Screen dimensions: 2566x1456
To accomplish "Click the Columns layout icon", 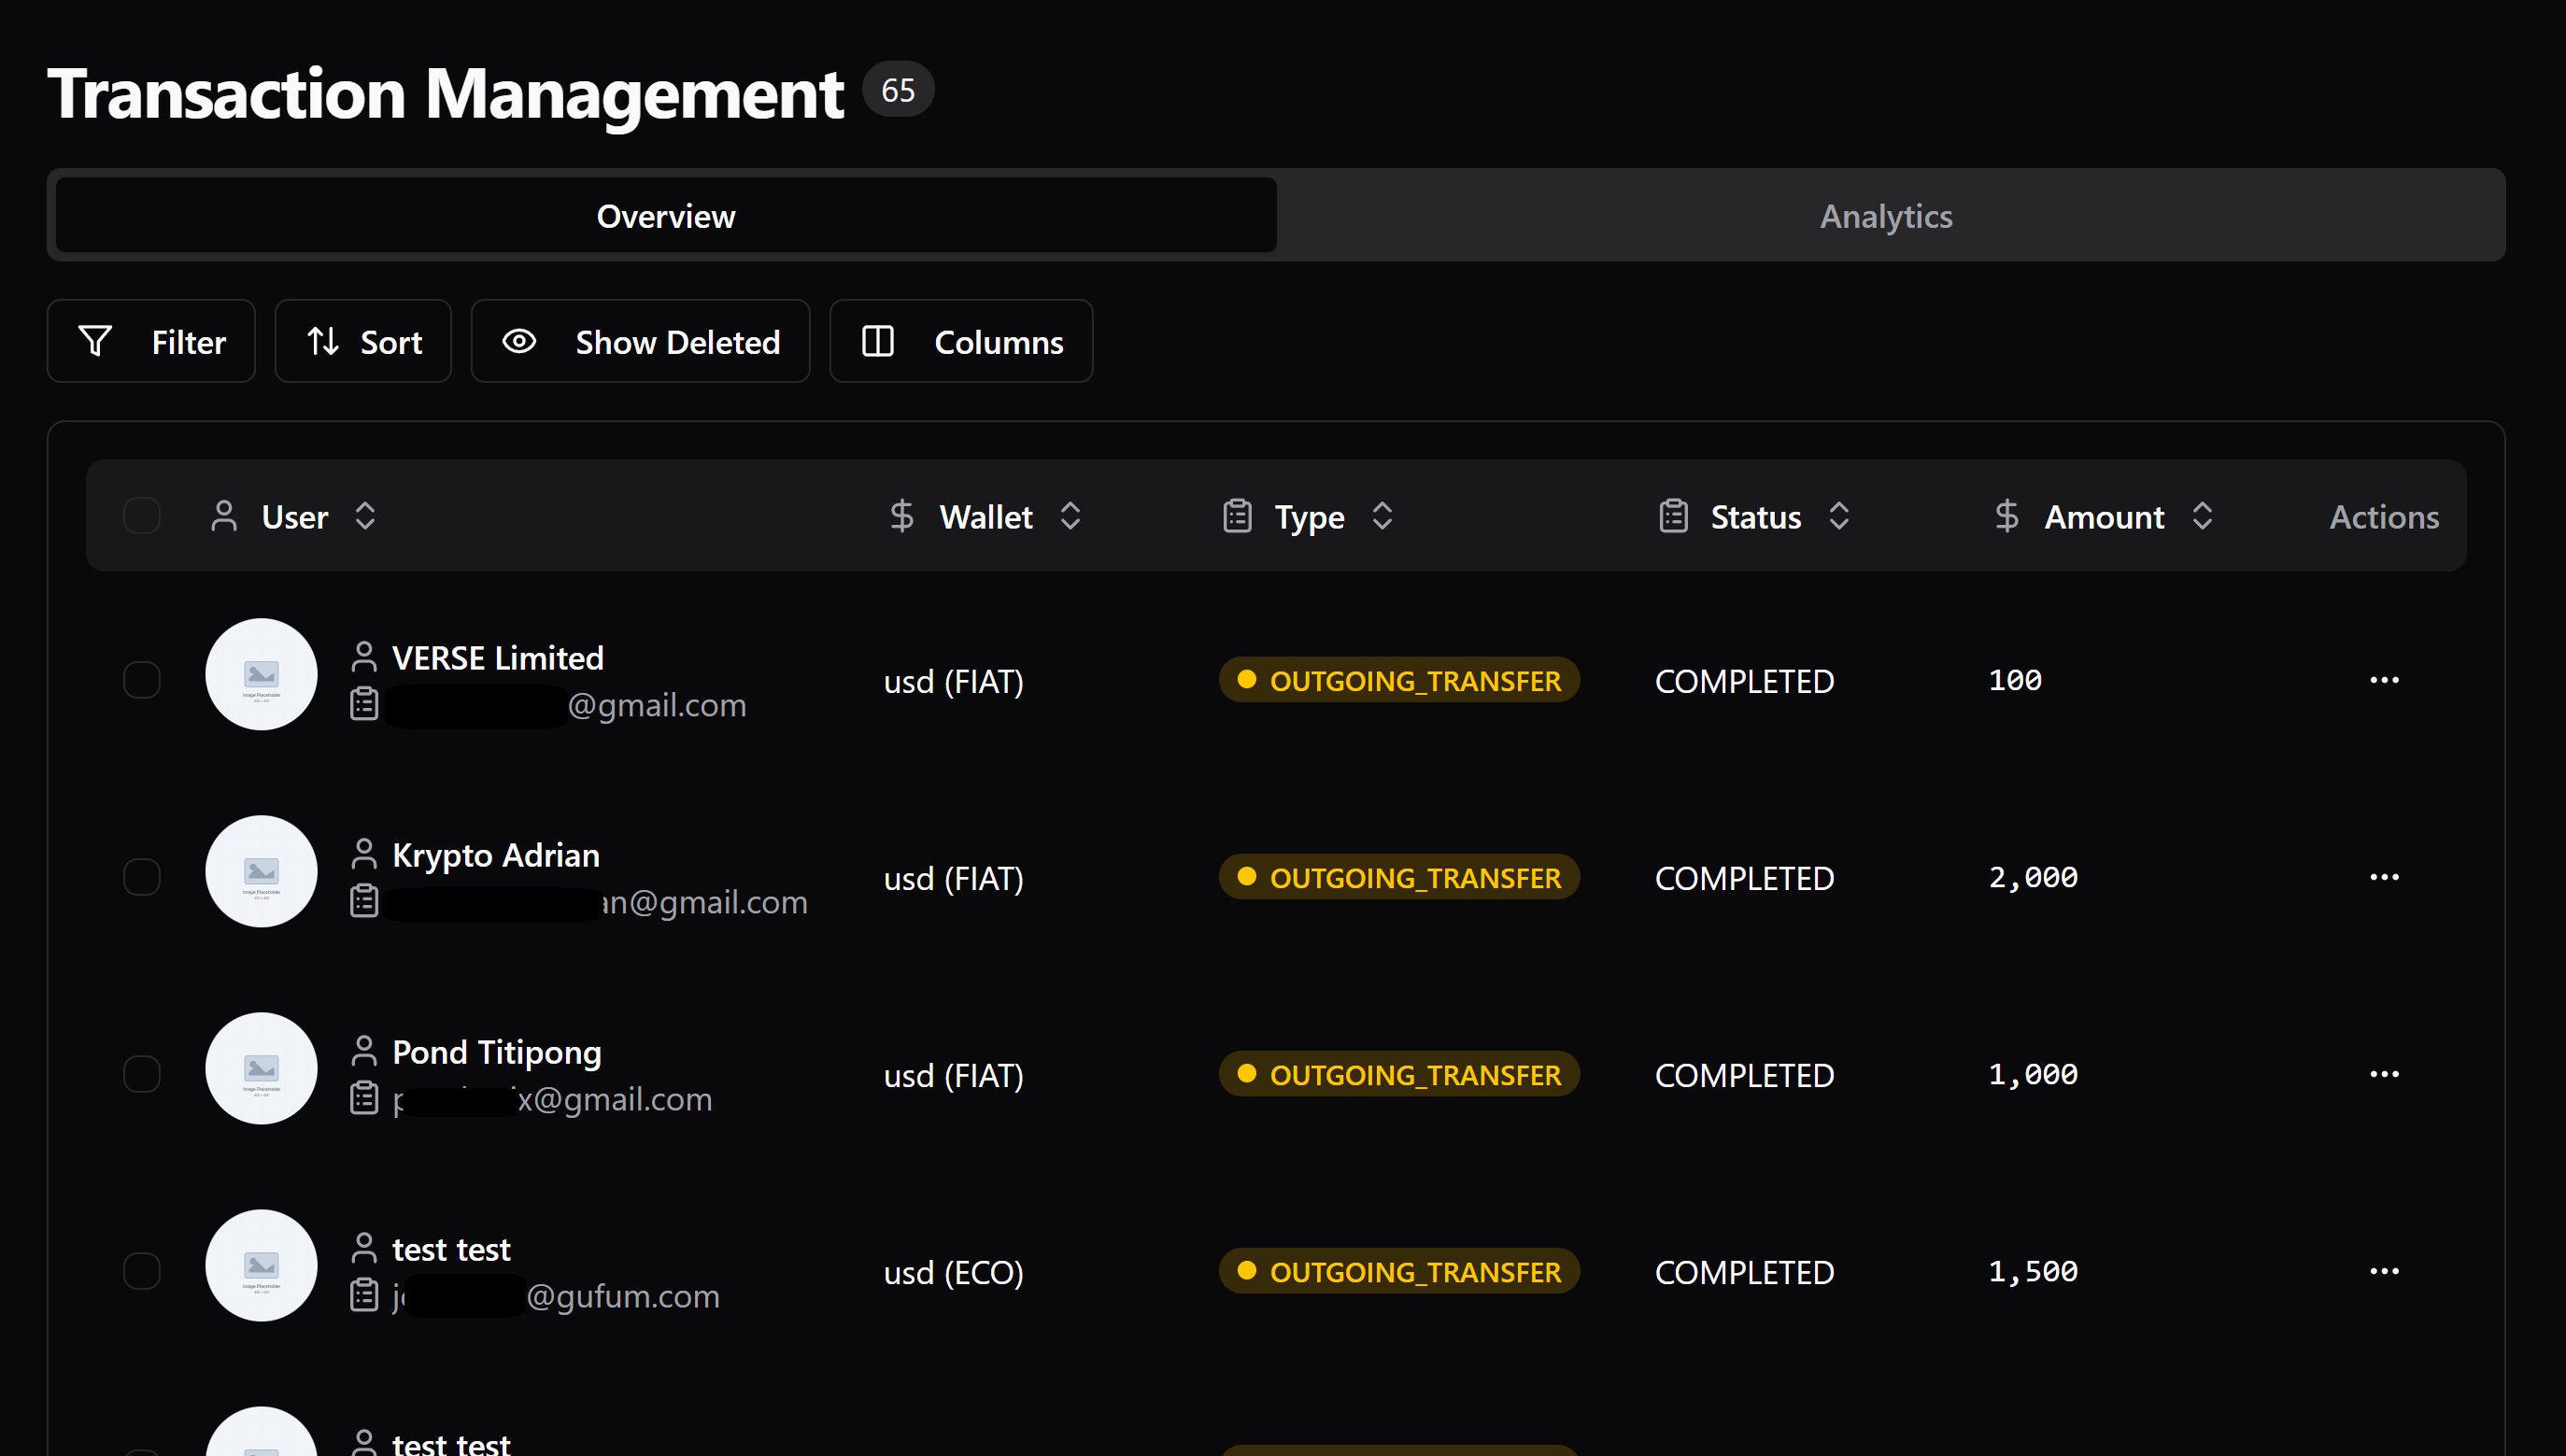I will click(x=877, y=341).
